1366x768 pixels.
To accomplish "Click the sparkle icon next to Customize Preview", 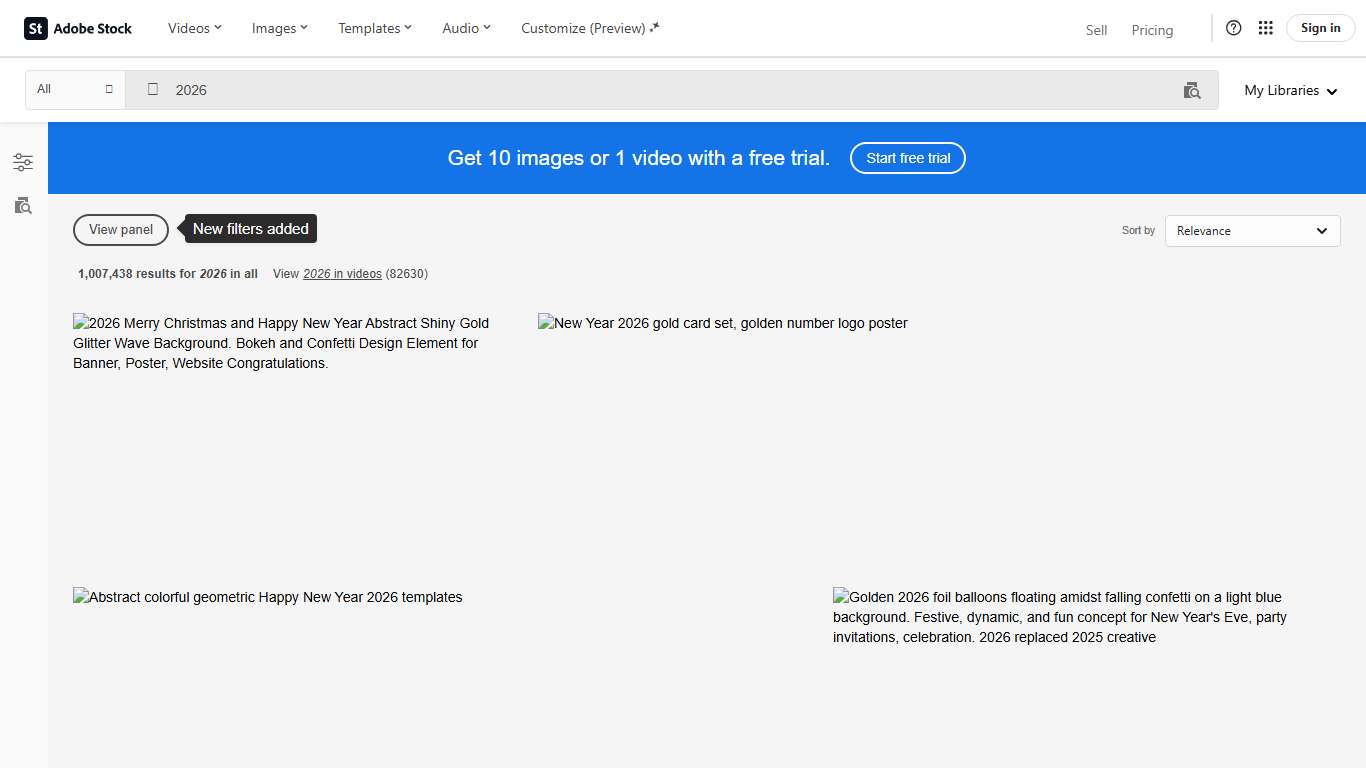I will 655,28.
